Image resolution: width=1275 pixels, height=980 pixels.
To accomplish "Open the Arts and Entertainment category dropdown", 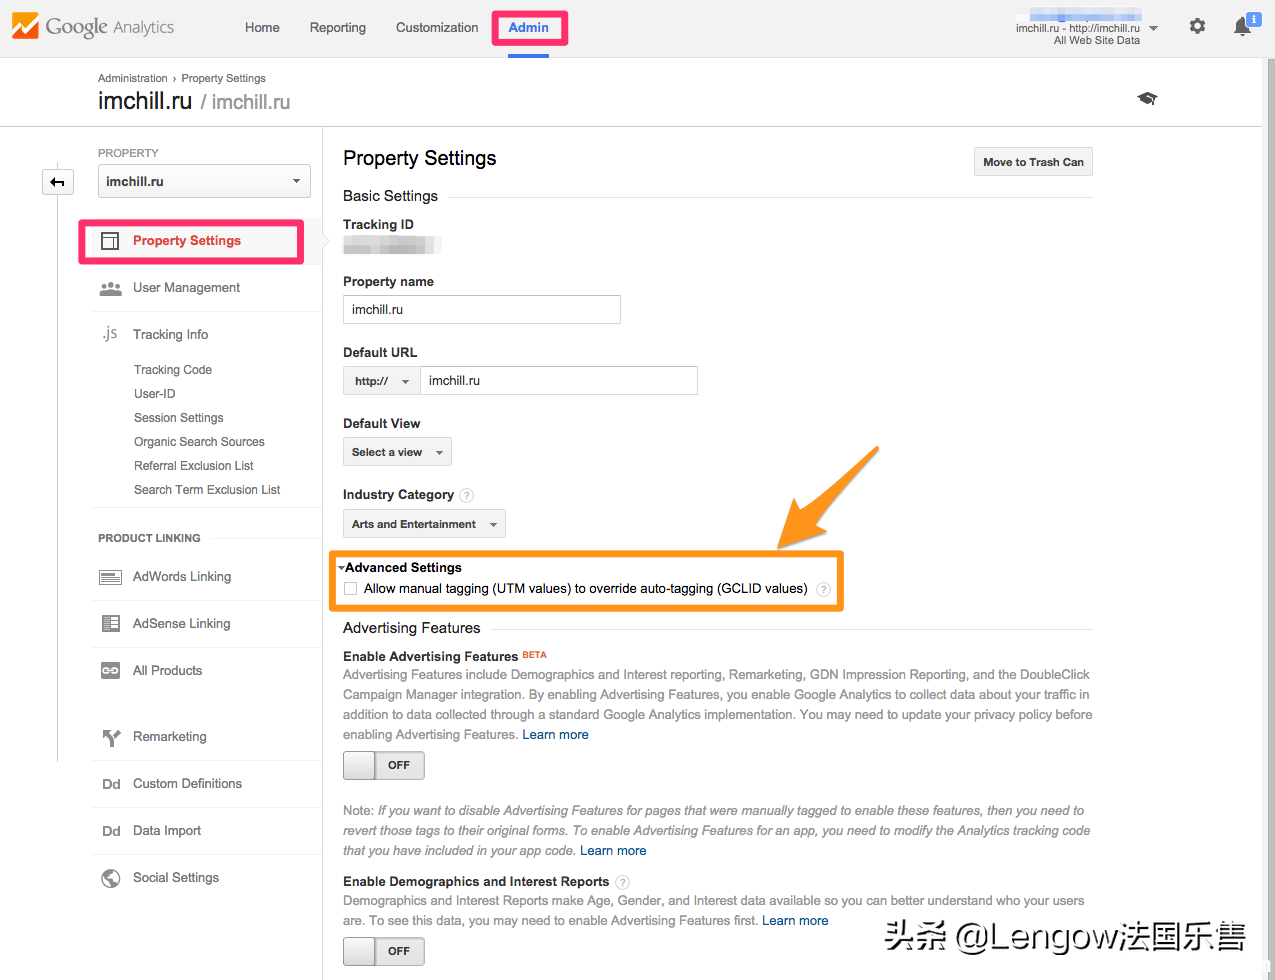I will (x=424, y=524).
